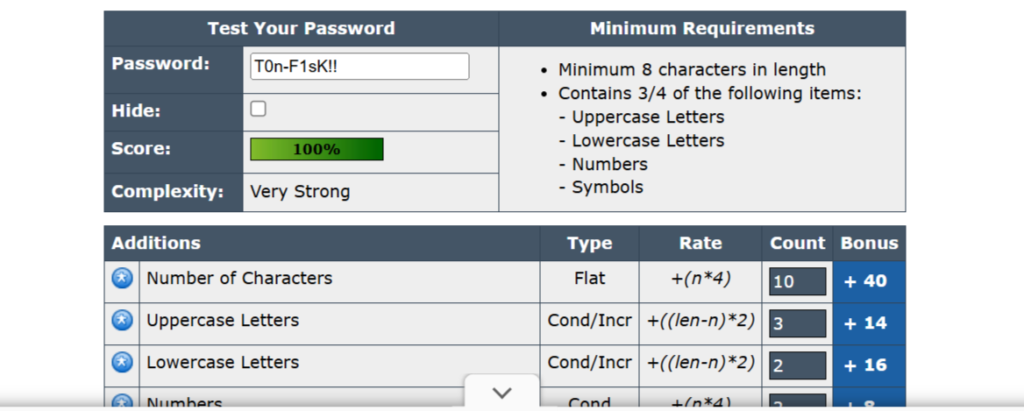This screenshot has height=411, width=1024.
Task: Click the star icon beside Uppercase Letters
Action: tap(122, 321)
